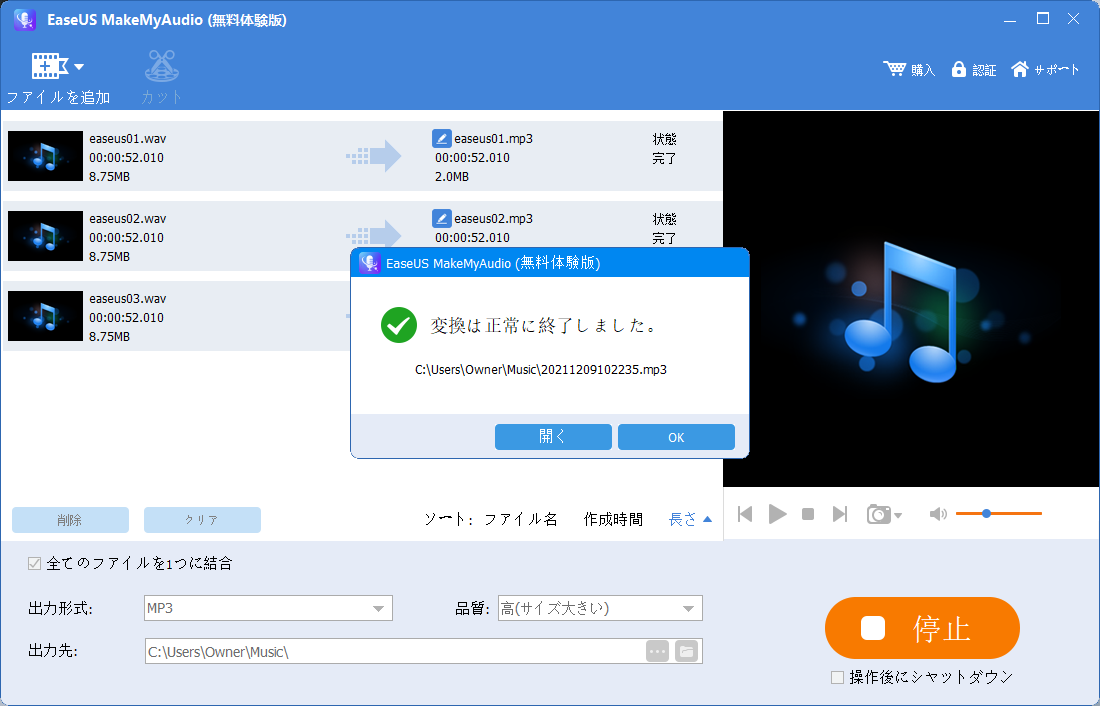The image size is (1100, 706).
Task: Open the Add File dropdown arrow
Action: click(x=79, y=67)
